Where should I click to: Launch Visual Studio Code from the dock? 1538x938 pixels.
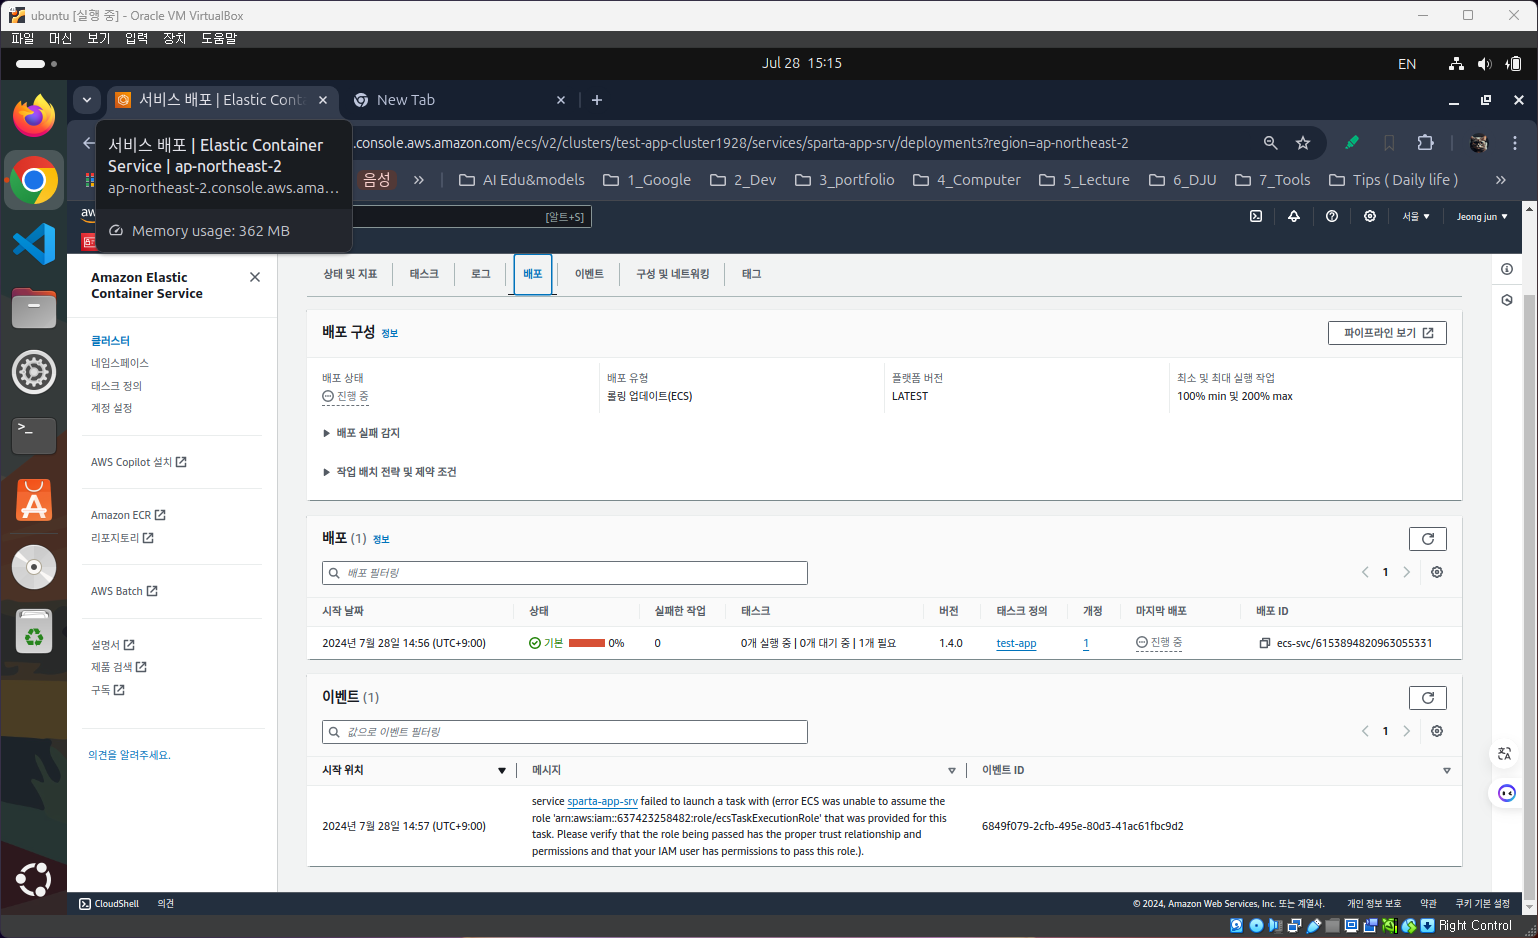click(x=34, y=244)
